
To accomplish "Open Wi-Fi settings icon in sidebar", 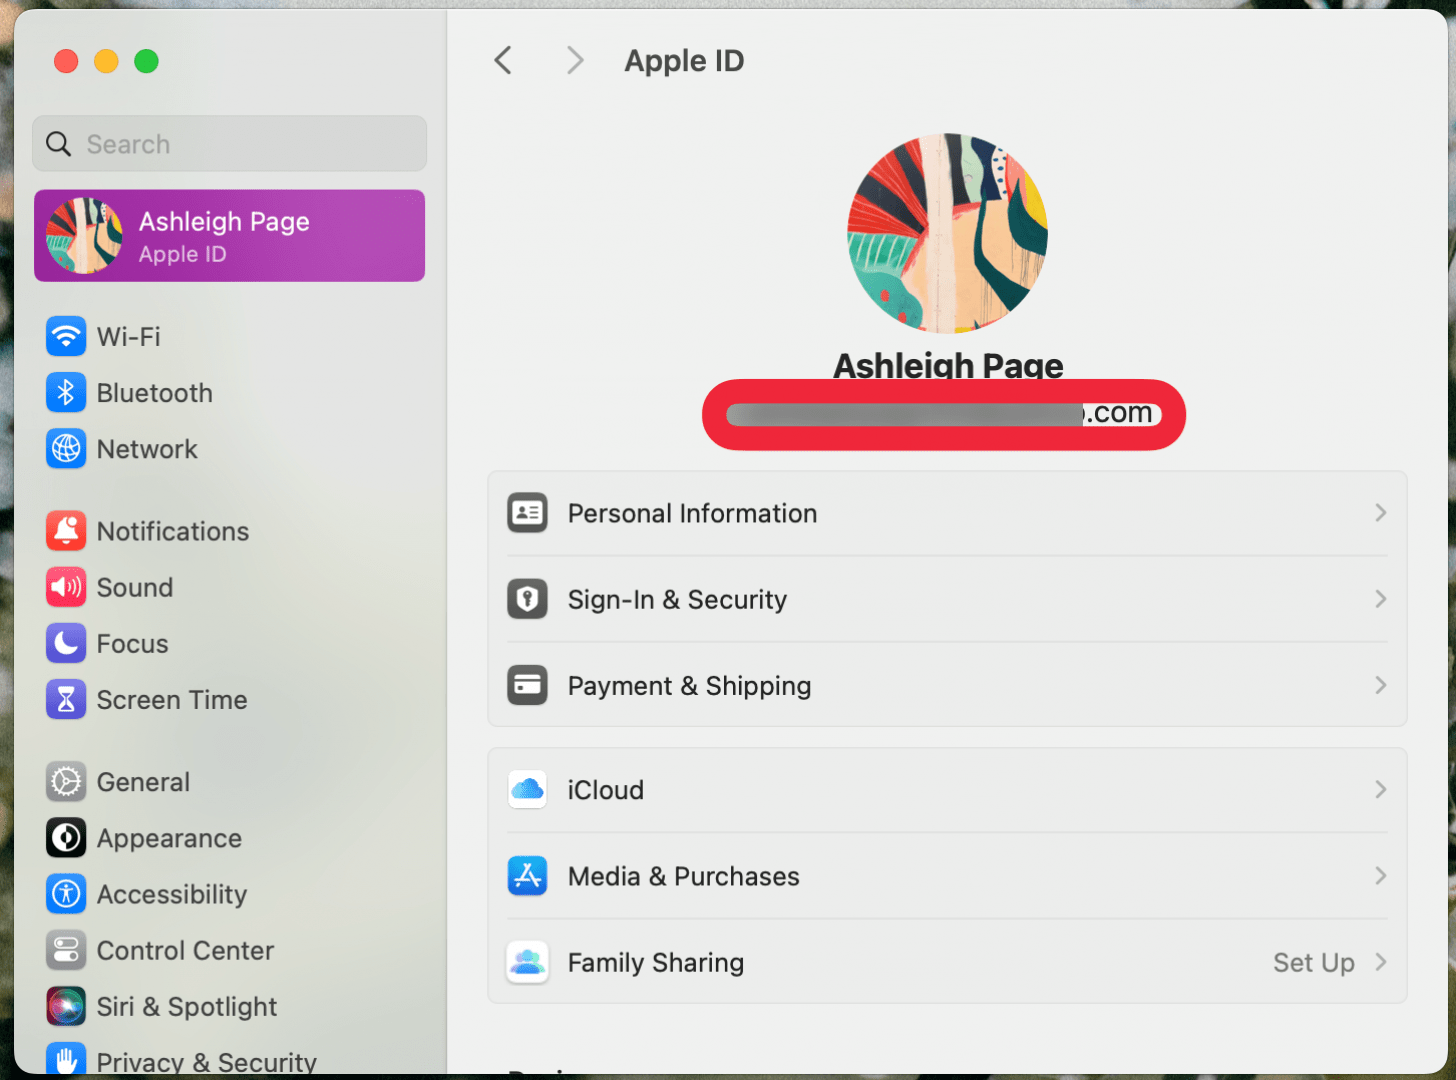I will coord(66,337).
